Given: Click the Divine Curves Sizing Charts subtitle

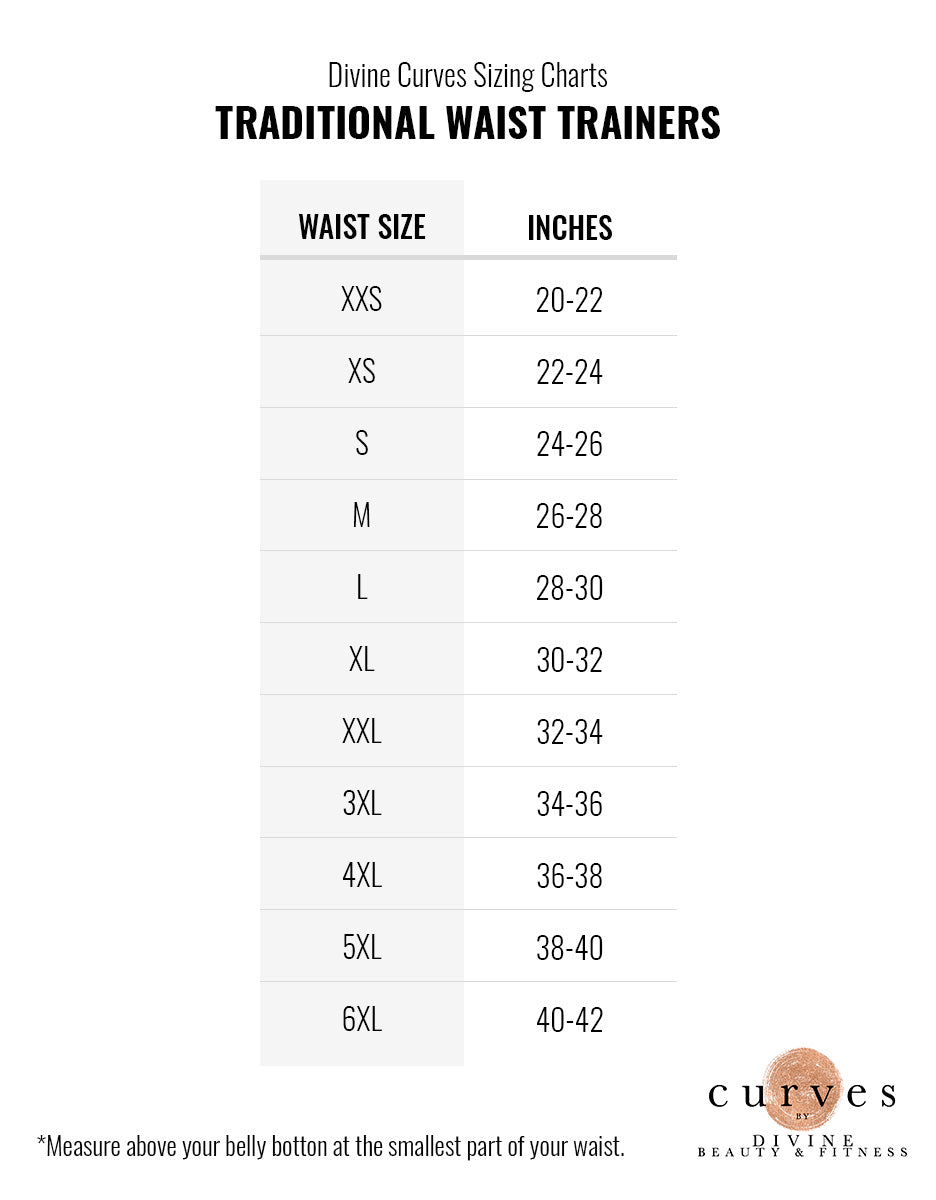Looking at the screenshot, I should 468,75.
